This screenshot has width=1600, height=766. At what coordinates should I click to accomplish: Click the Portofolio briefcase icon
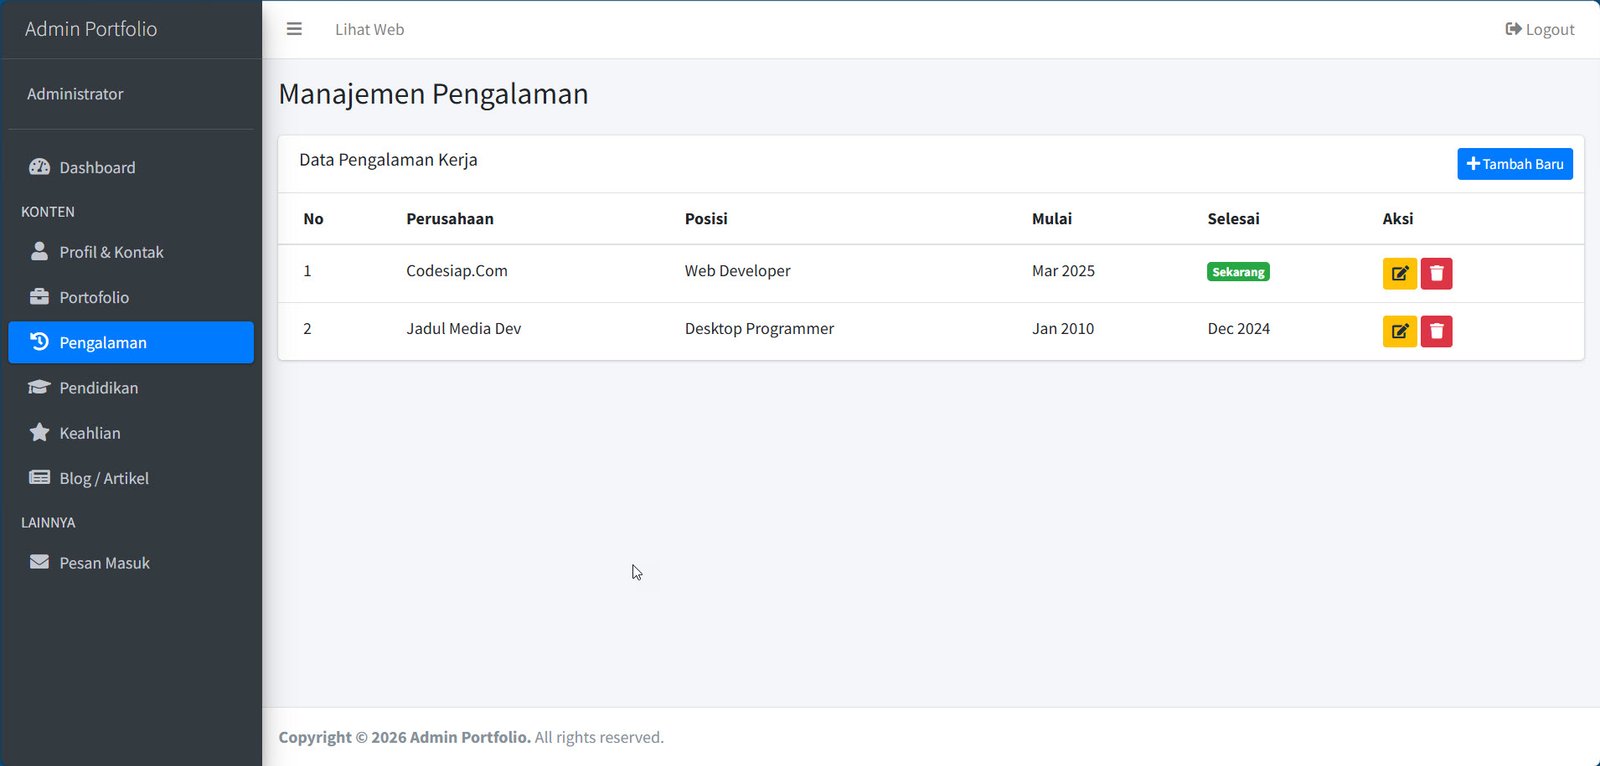(x=39, y=297)
